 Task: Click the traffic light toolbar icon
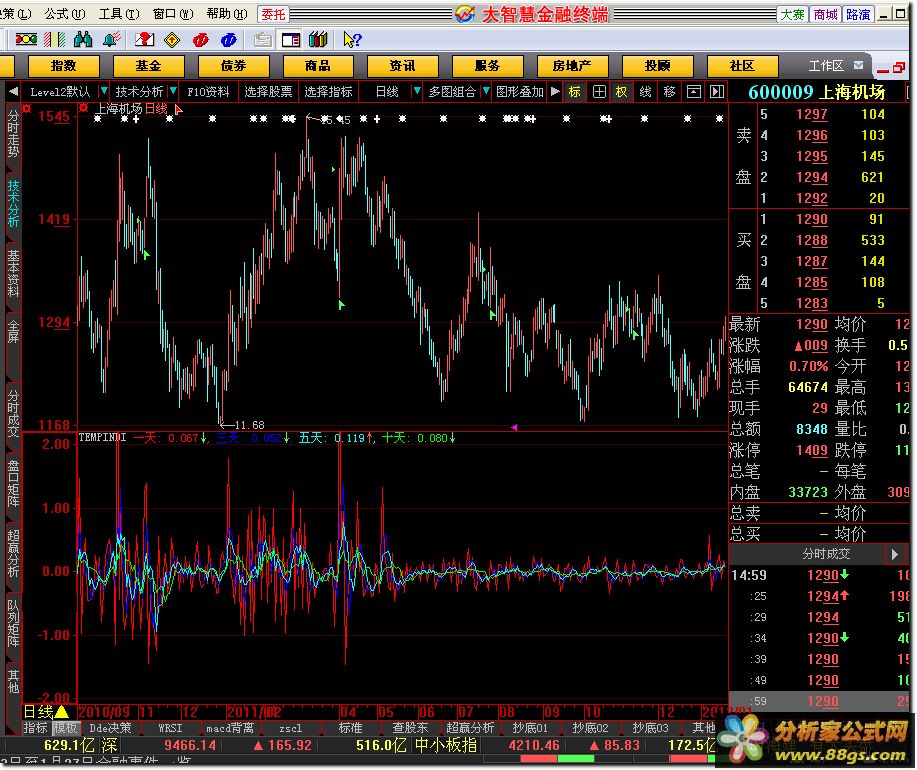(x=26, y=39)
